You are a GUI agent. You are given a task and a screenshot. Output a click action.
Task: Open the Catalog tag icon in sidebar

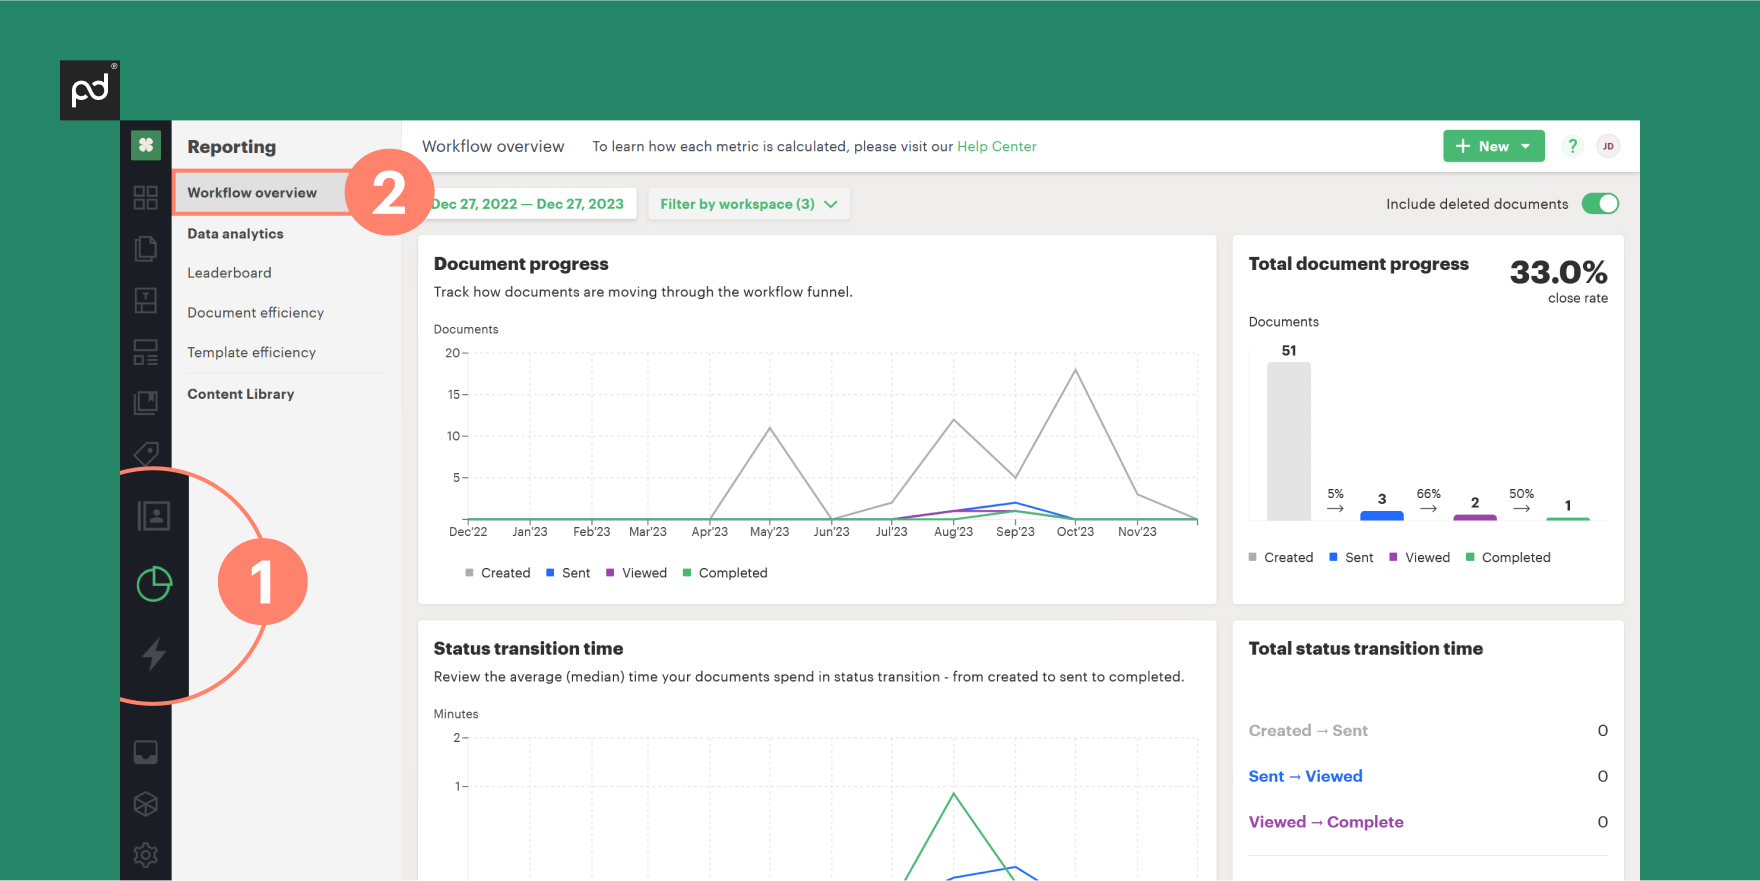(147, 453)
